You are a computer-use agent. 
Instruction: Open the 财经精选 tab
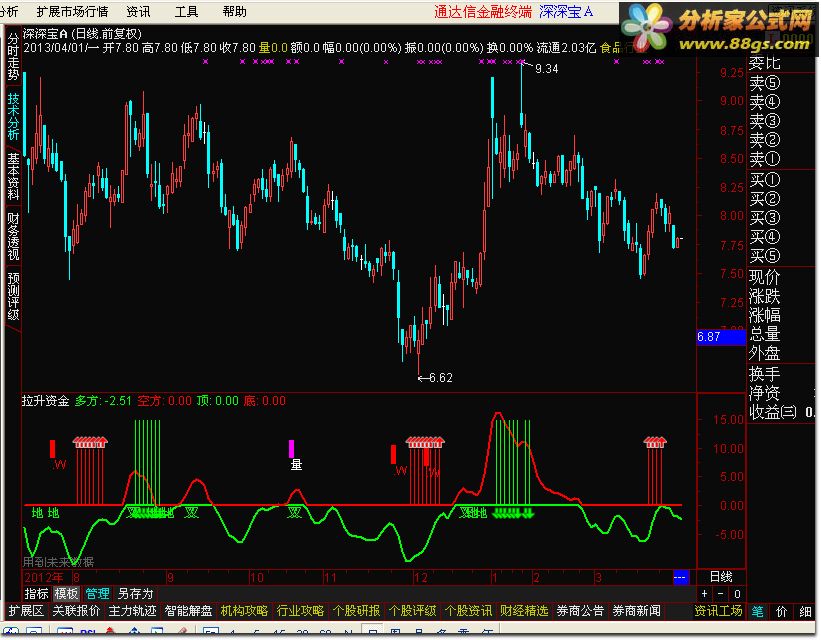[x=524, y=611]
